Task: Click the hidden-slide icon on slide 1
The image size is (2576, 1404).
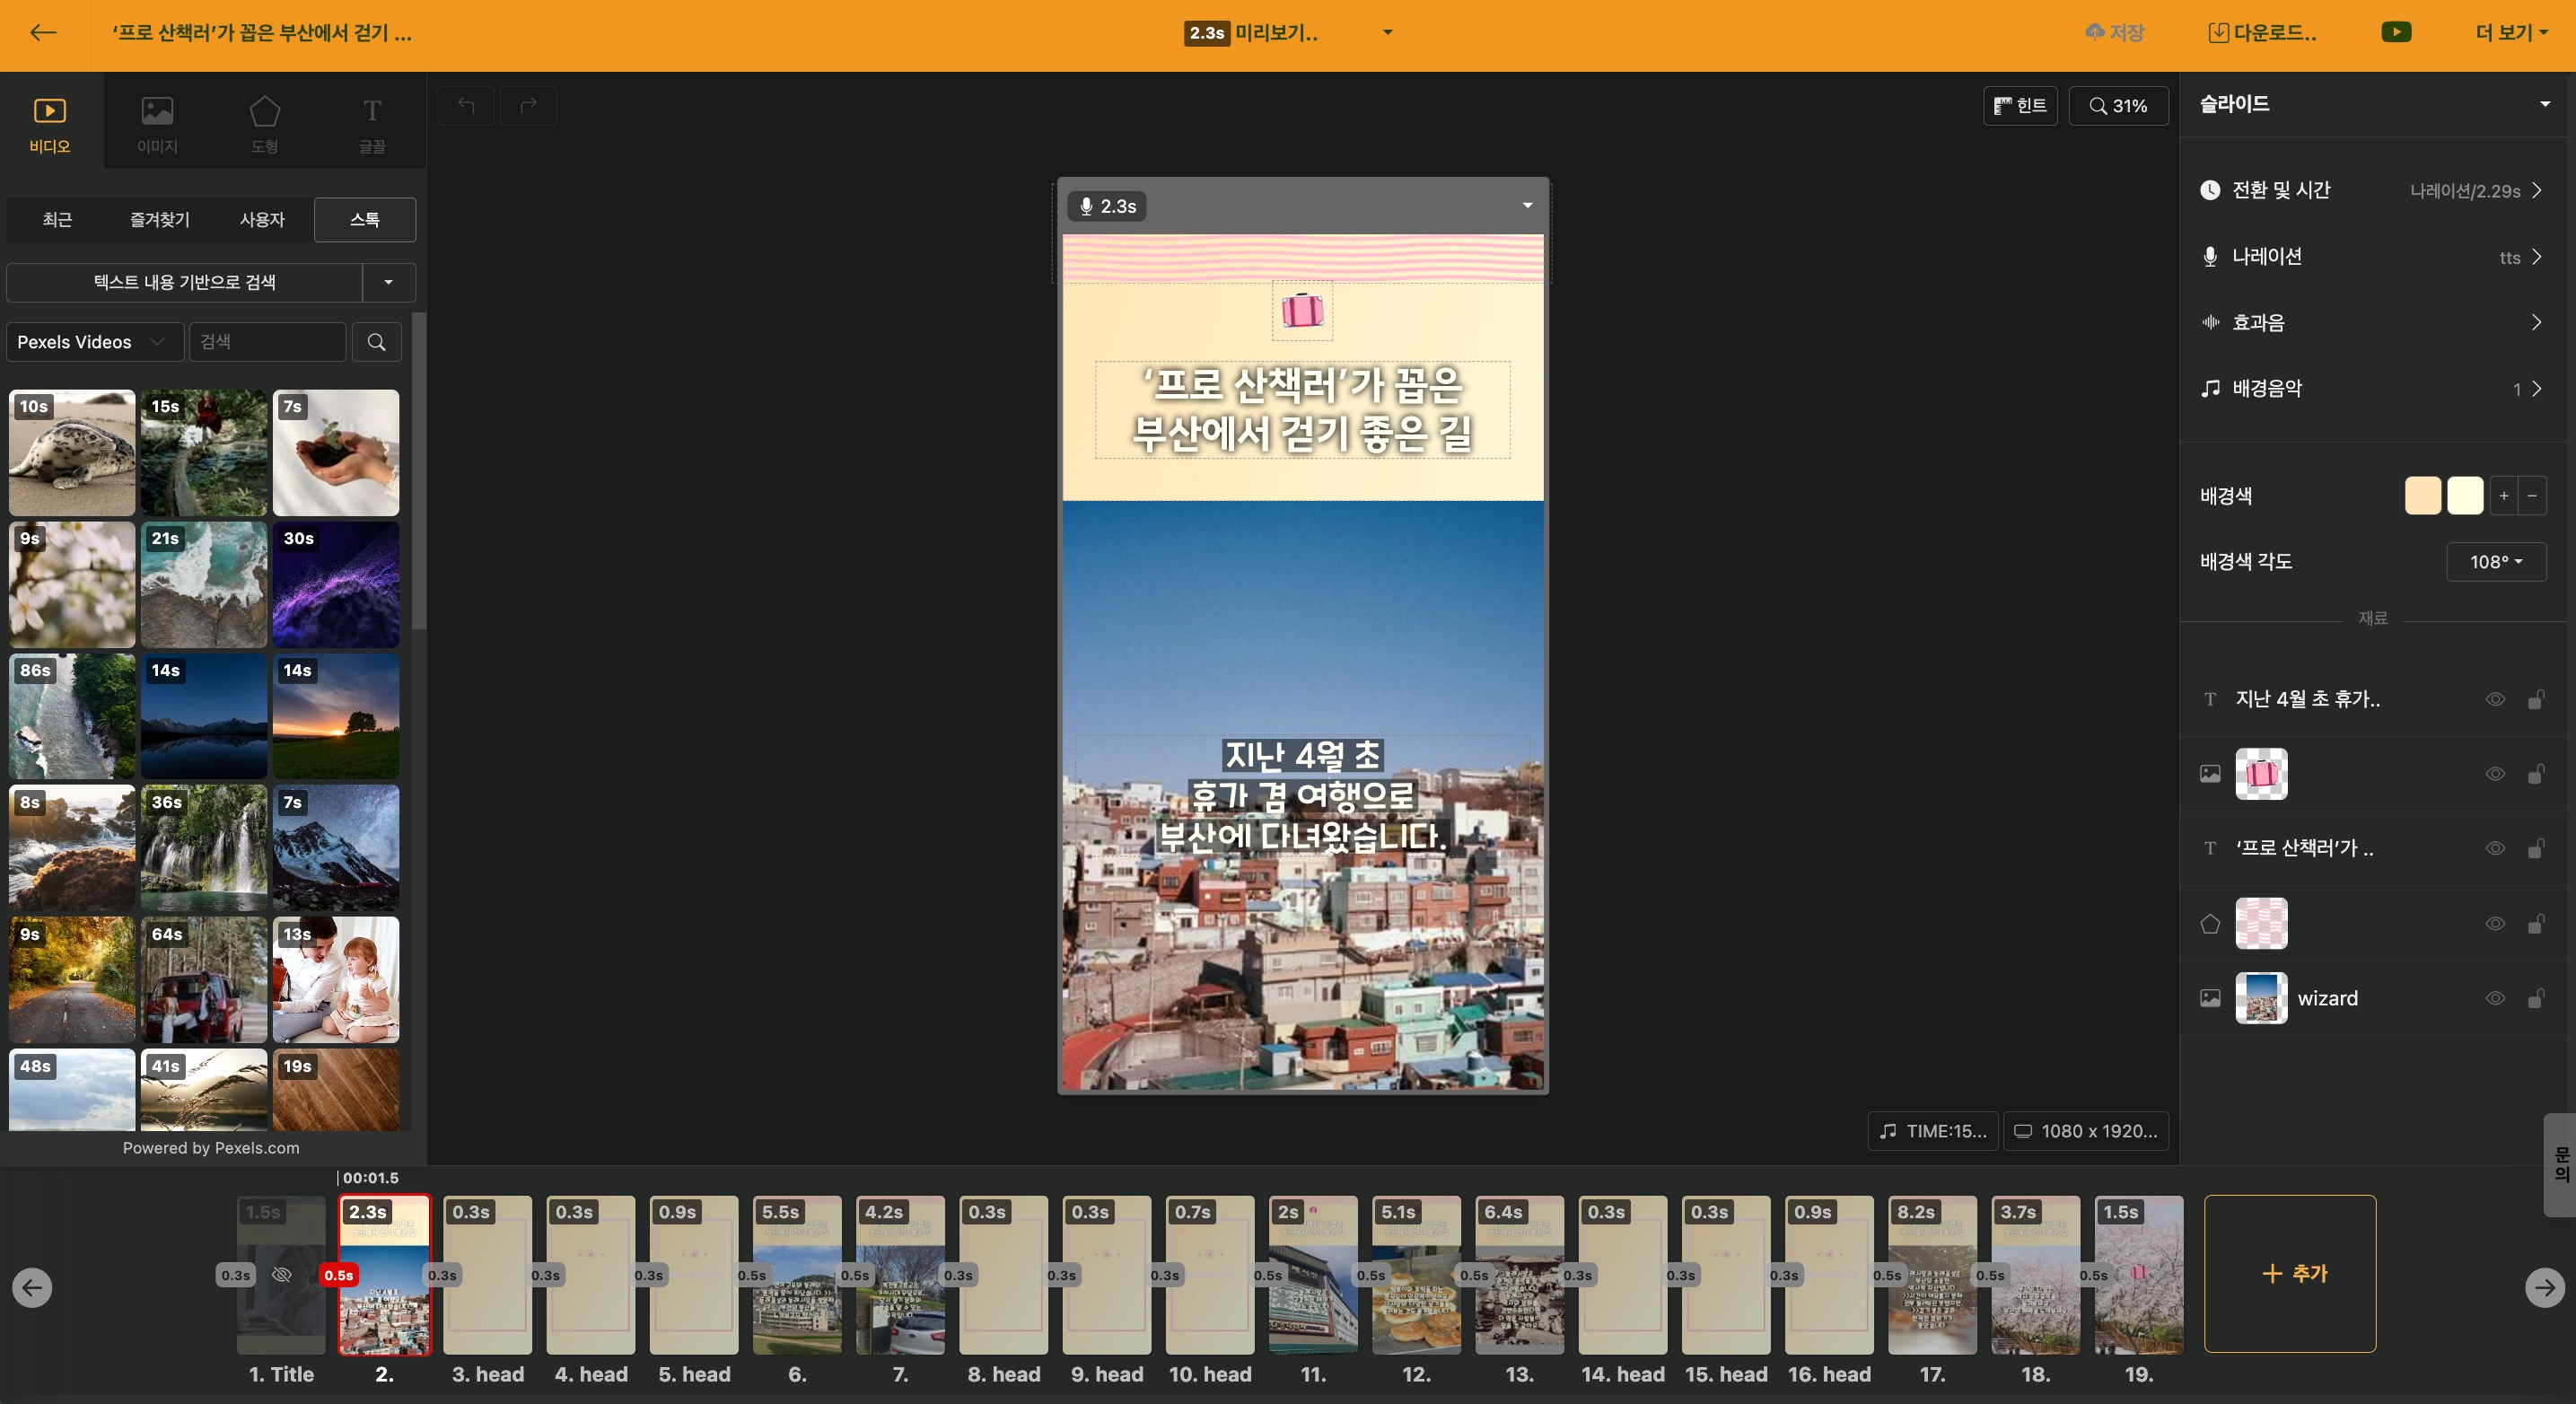Action: [282, 1274]
